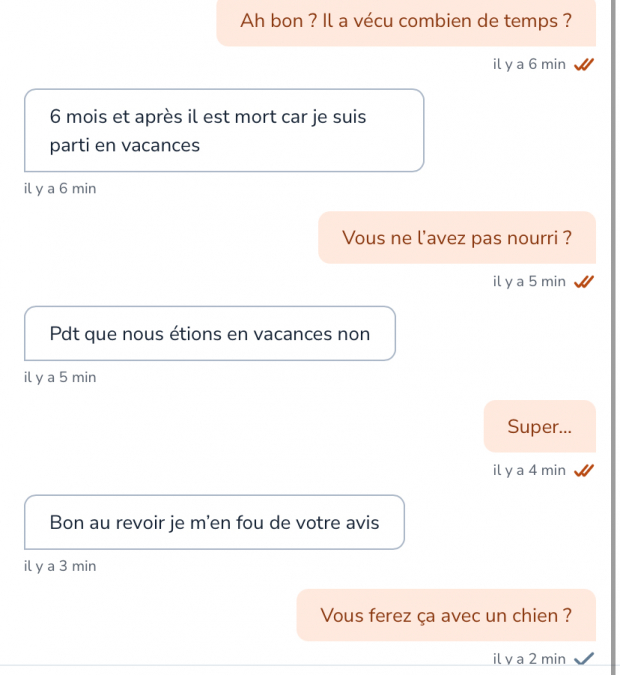Click the "il y a 3 min" timestamp

click(x=60, y=566)
